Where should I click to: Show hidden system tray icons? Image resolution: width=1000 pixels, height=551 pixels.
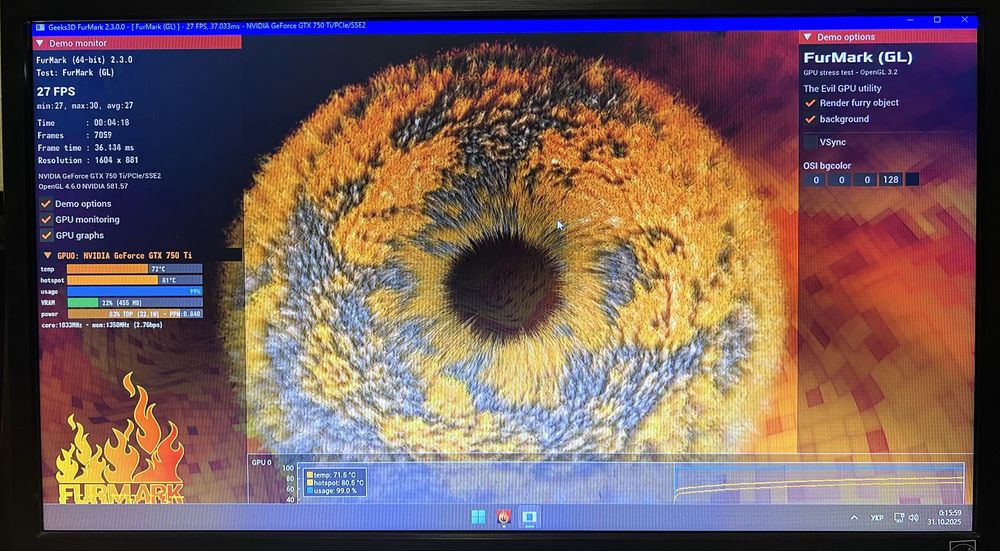click(x=854, y=518)
